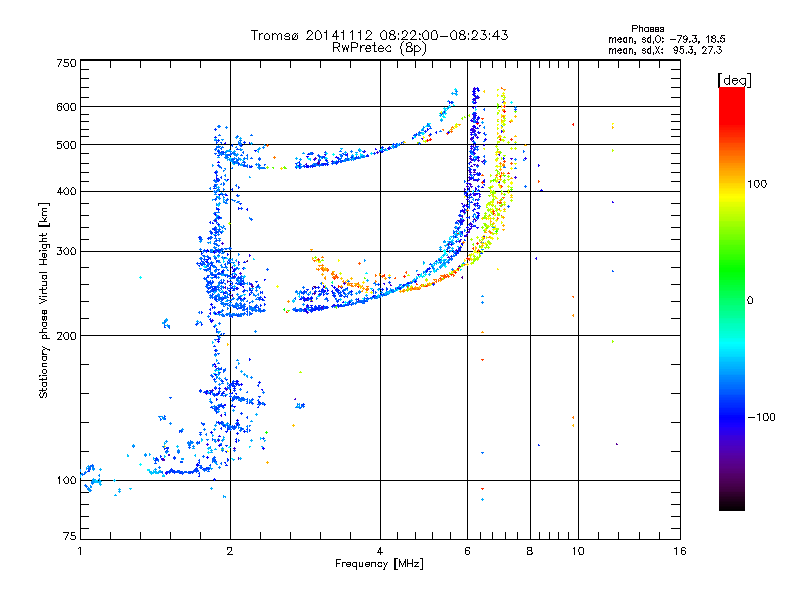Pick the black bottom of the phase colorbar
Screen dimensions: 800x600
732,505
